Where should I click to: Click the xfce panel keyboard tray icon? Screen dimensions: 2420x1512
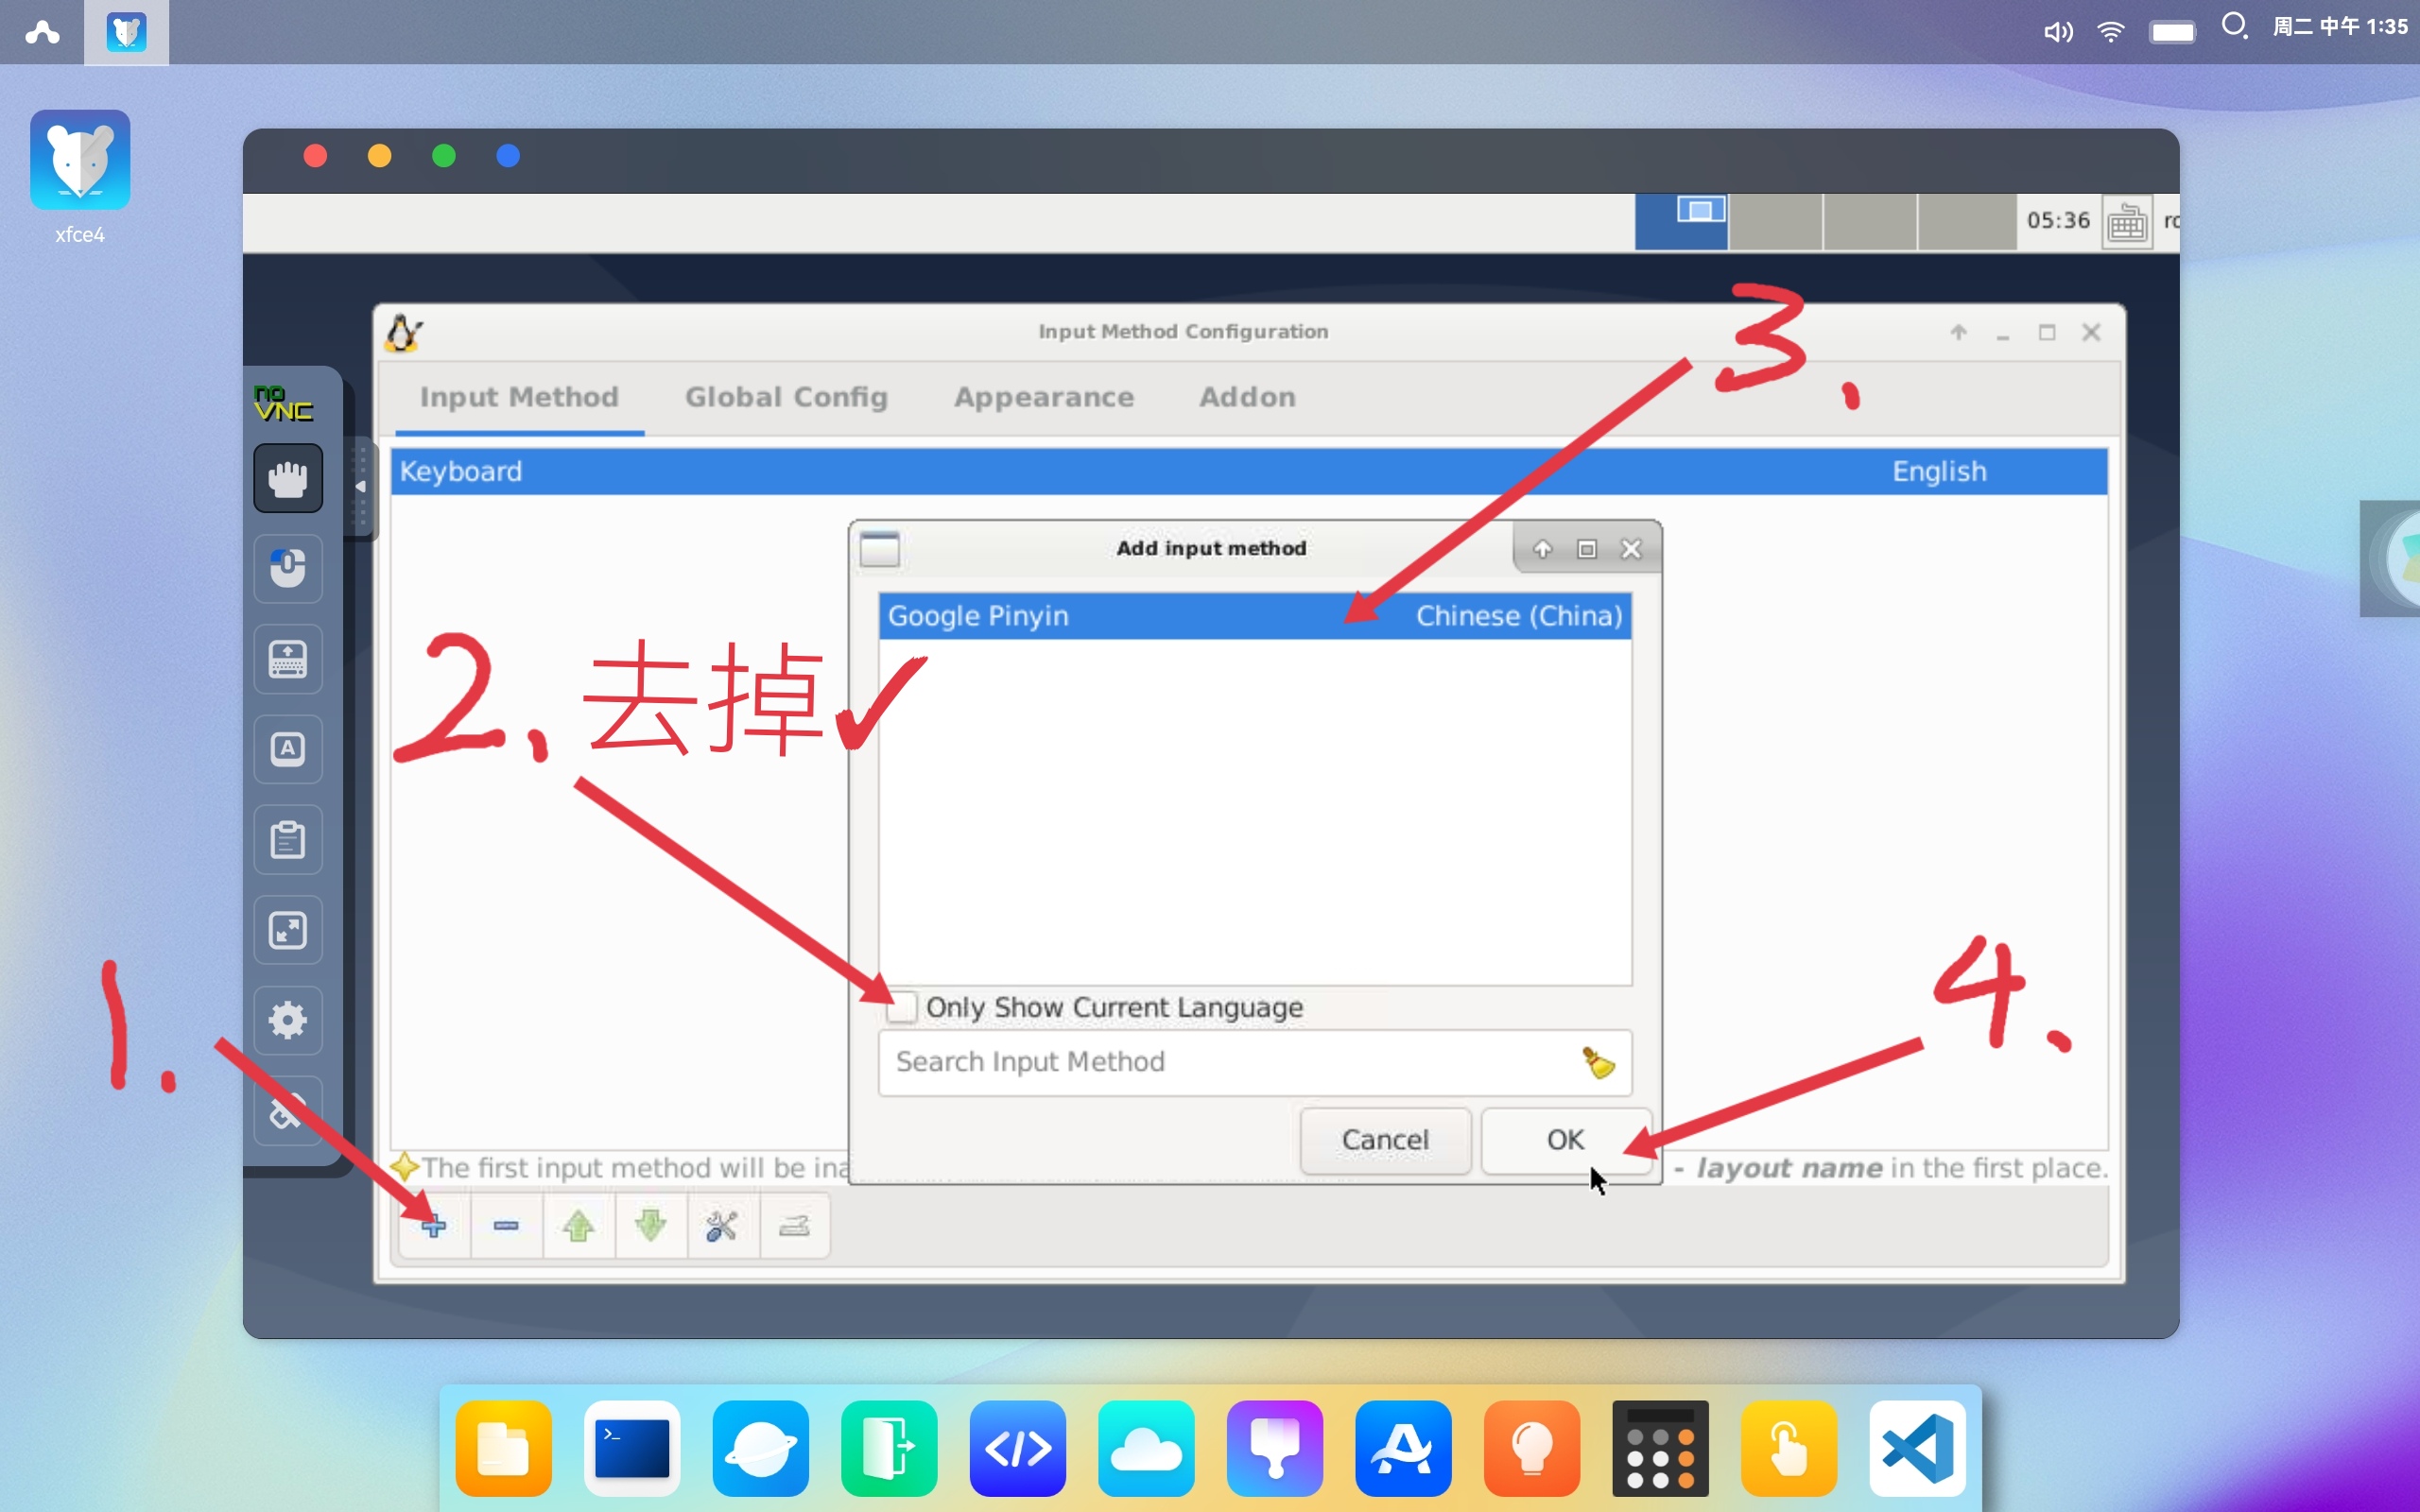pyautogui.click(x=2127, y=222)
